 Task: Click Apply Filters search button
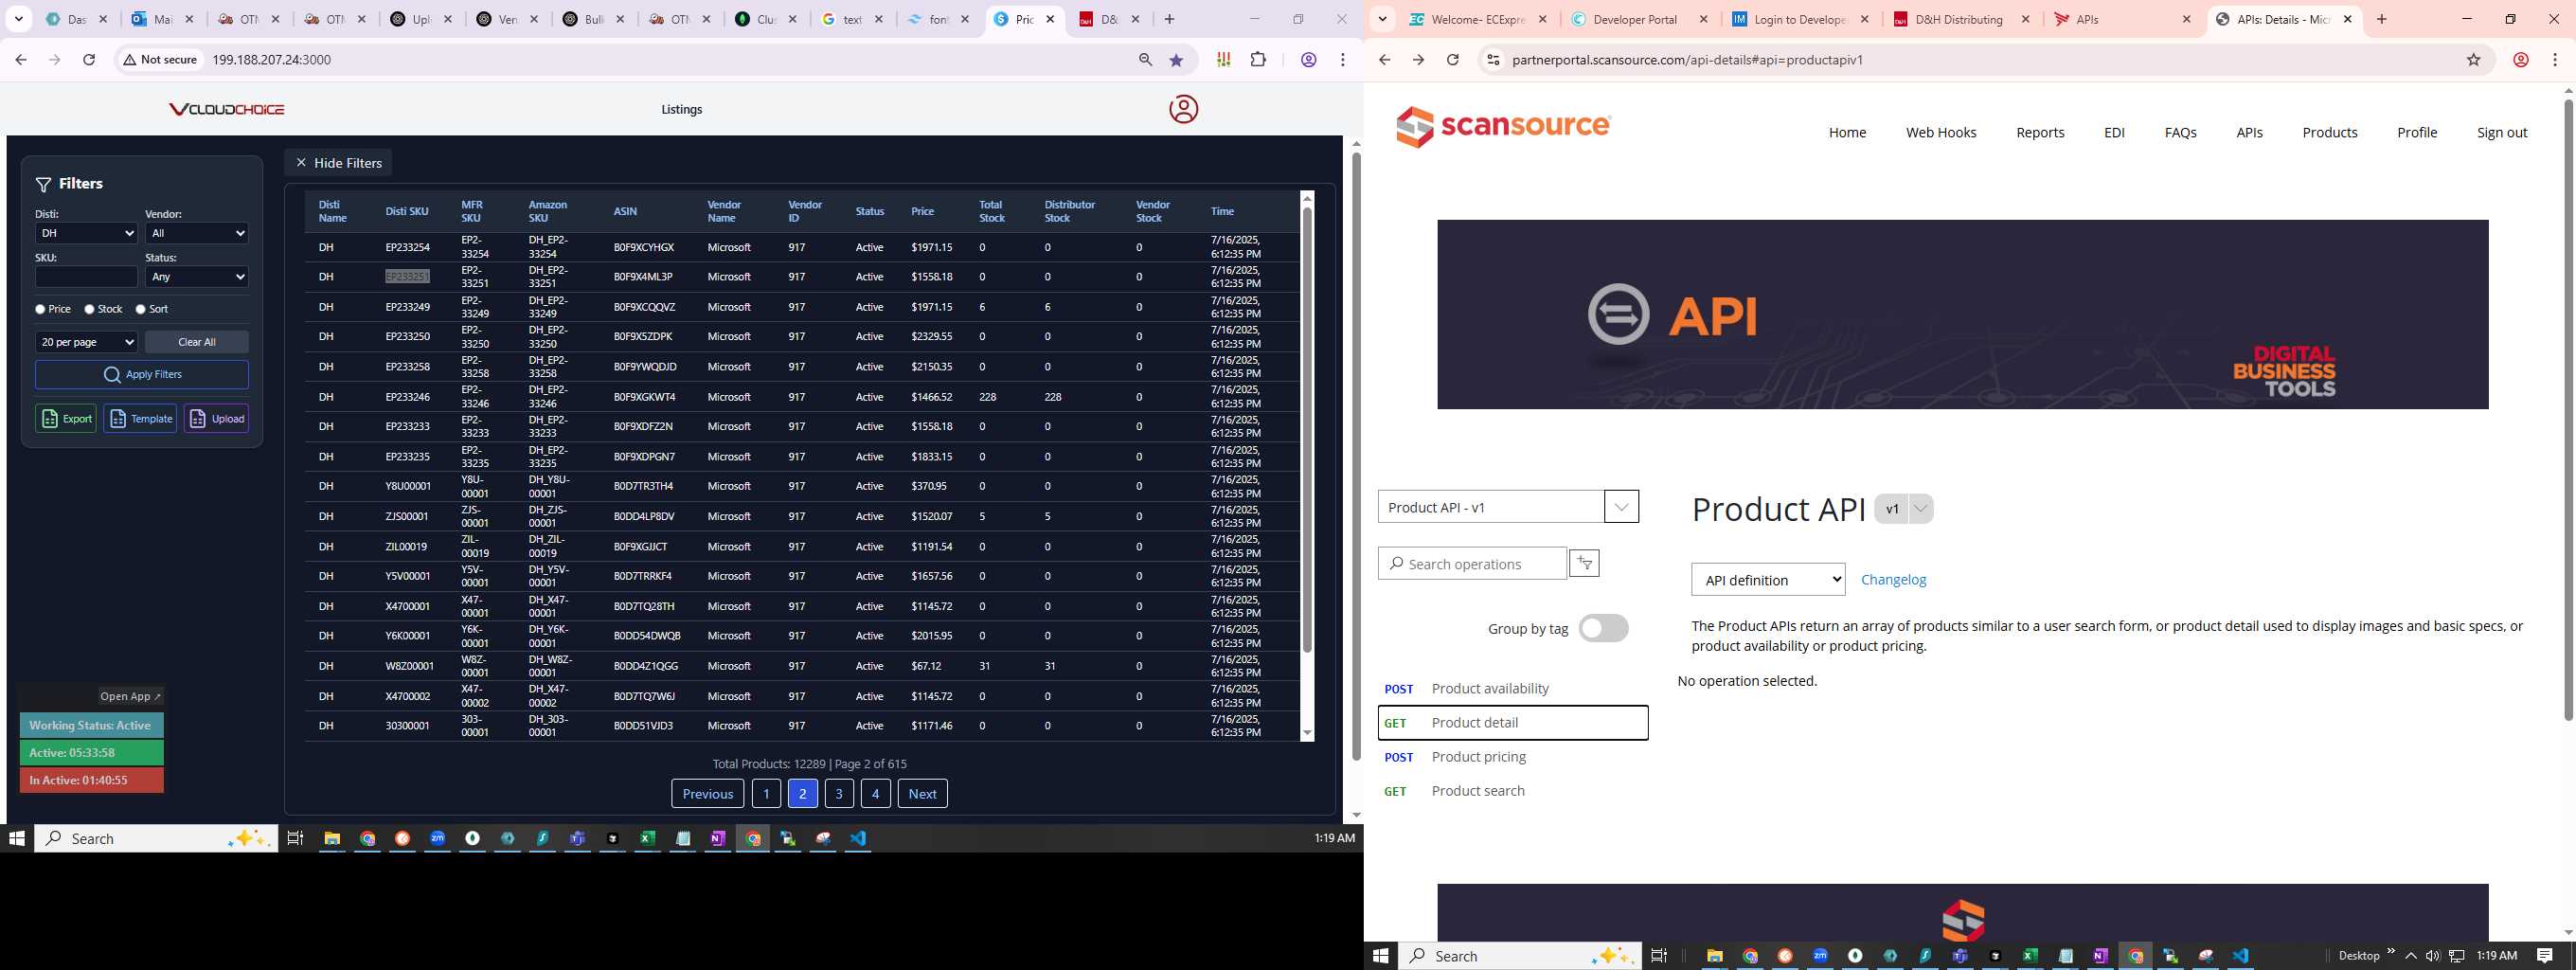click(142, 374)
